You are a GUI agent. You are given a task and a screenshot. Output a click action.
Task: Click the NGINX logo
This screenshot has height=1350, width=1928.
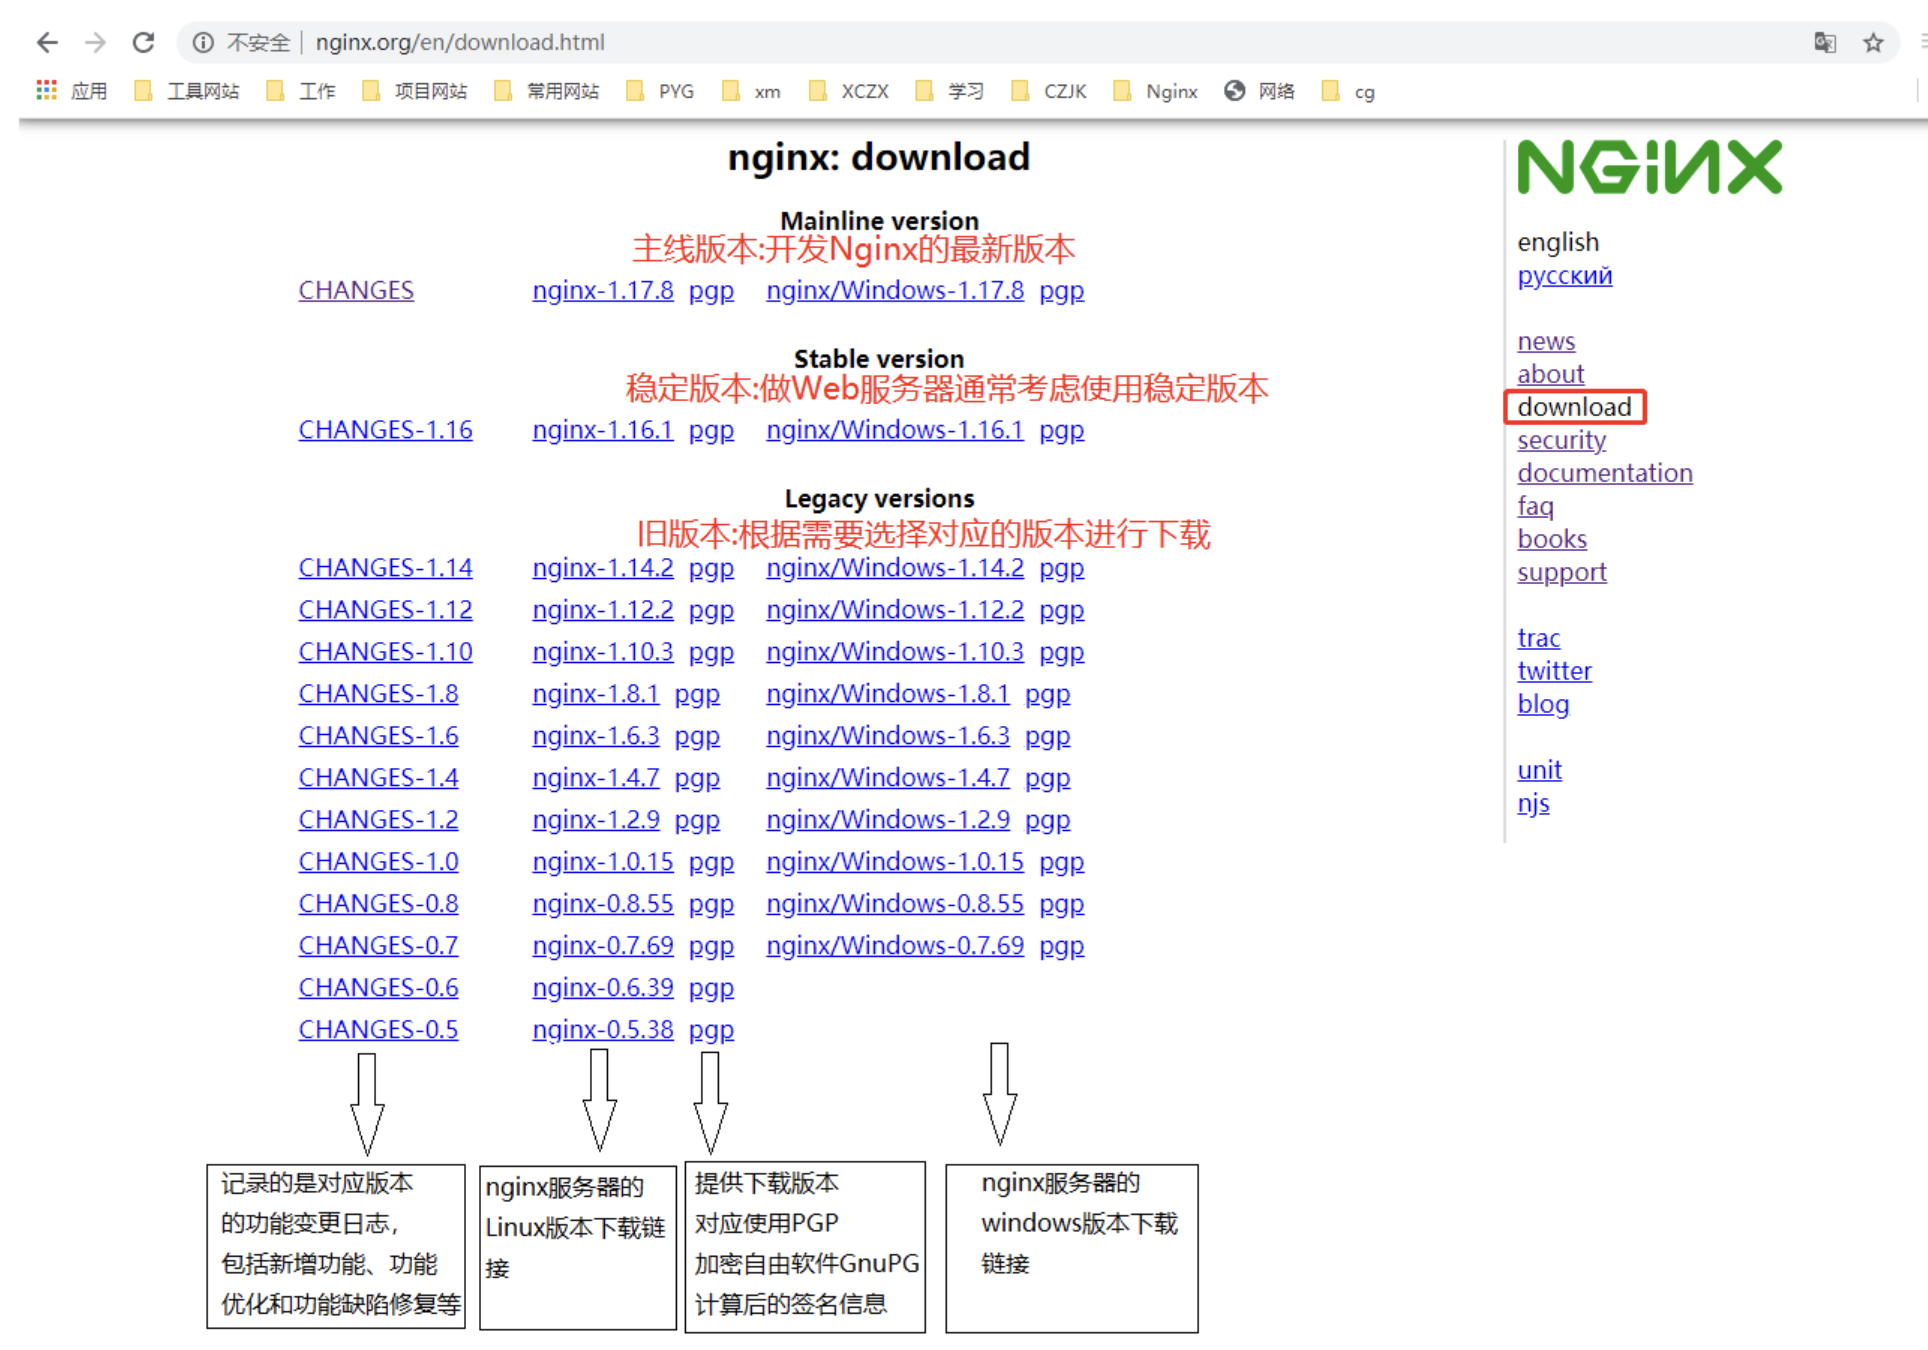tap(1649, 166)
